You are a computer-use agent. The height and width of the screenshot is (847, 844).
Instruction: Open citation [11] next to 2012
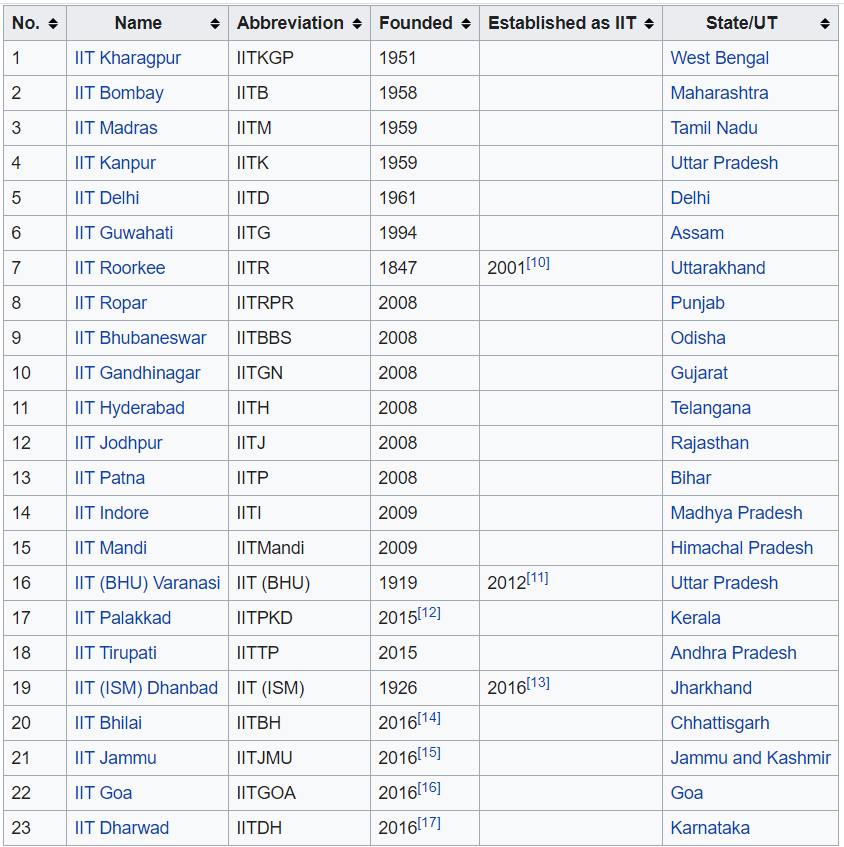pyautogui.click(x=537, y=578)
